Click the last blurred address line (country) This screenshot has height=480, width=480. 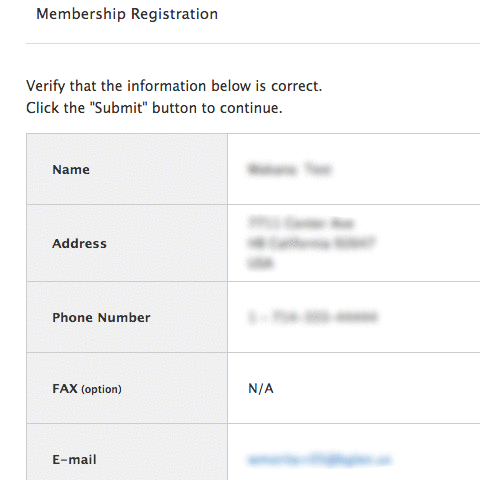261,263
